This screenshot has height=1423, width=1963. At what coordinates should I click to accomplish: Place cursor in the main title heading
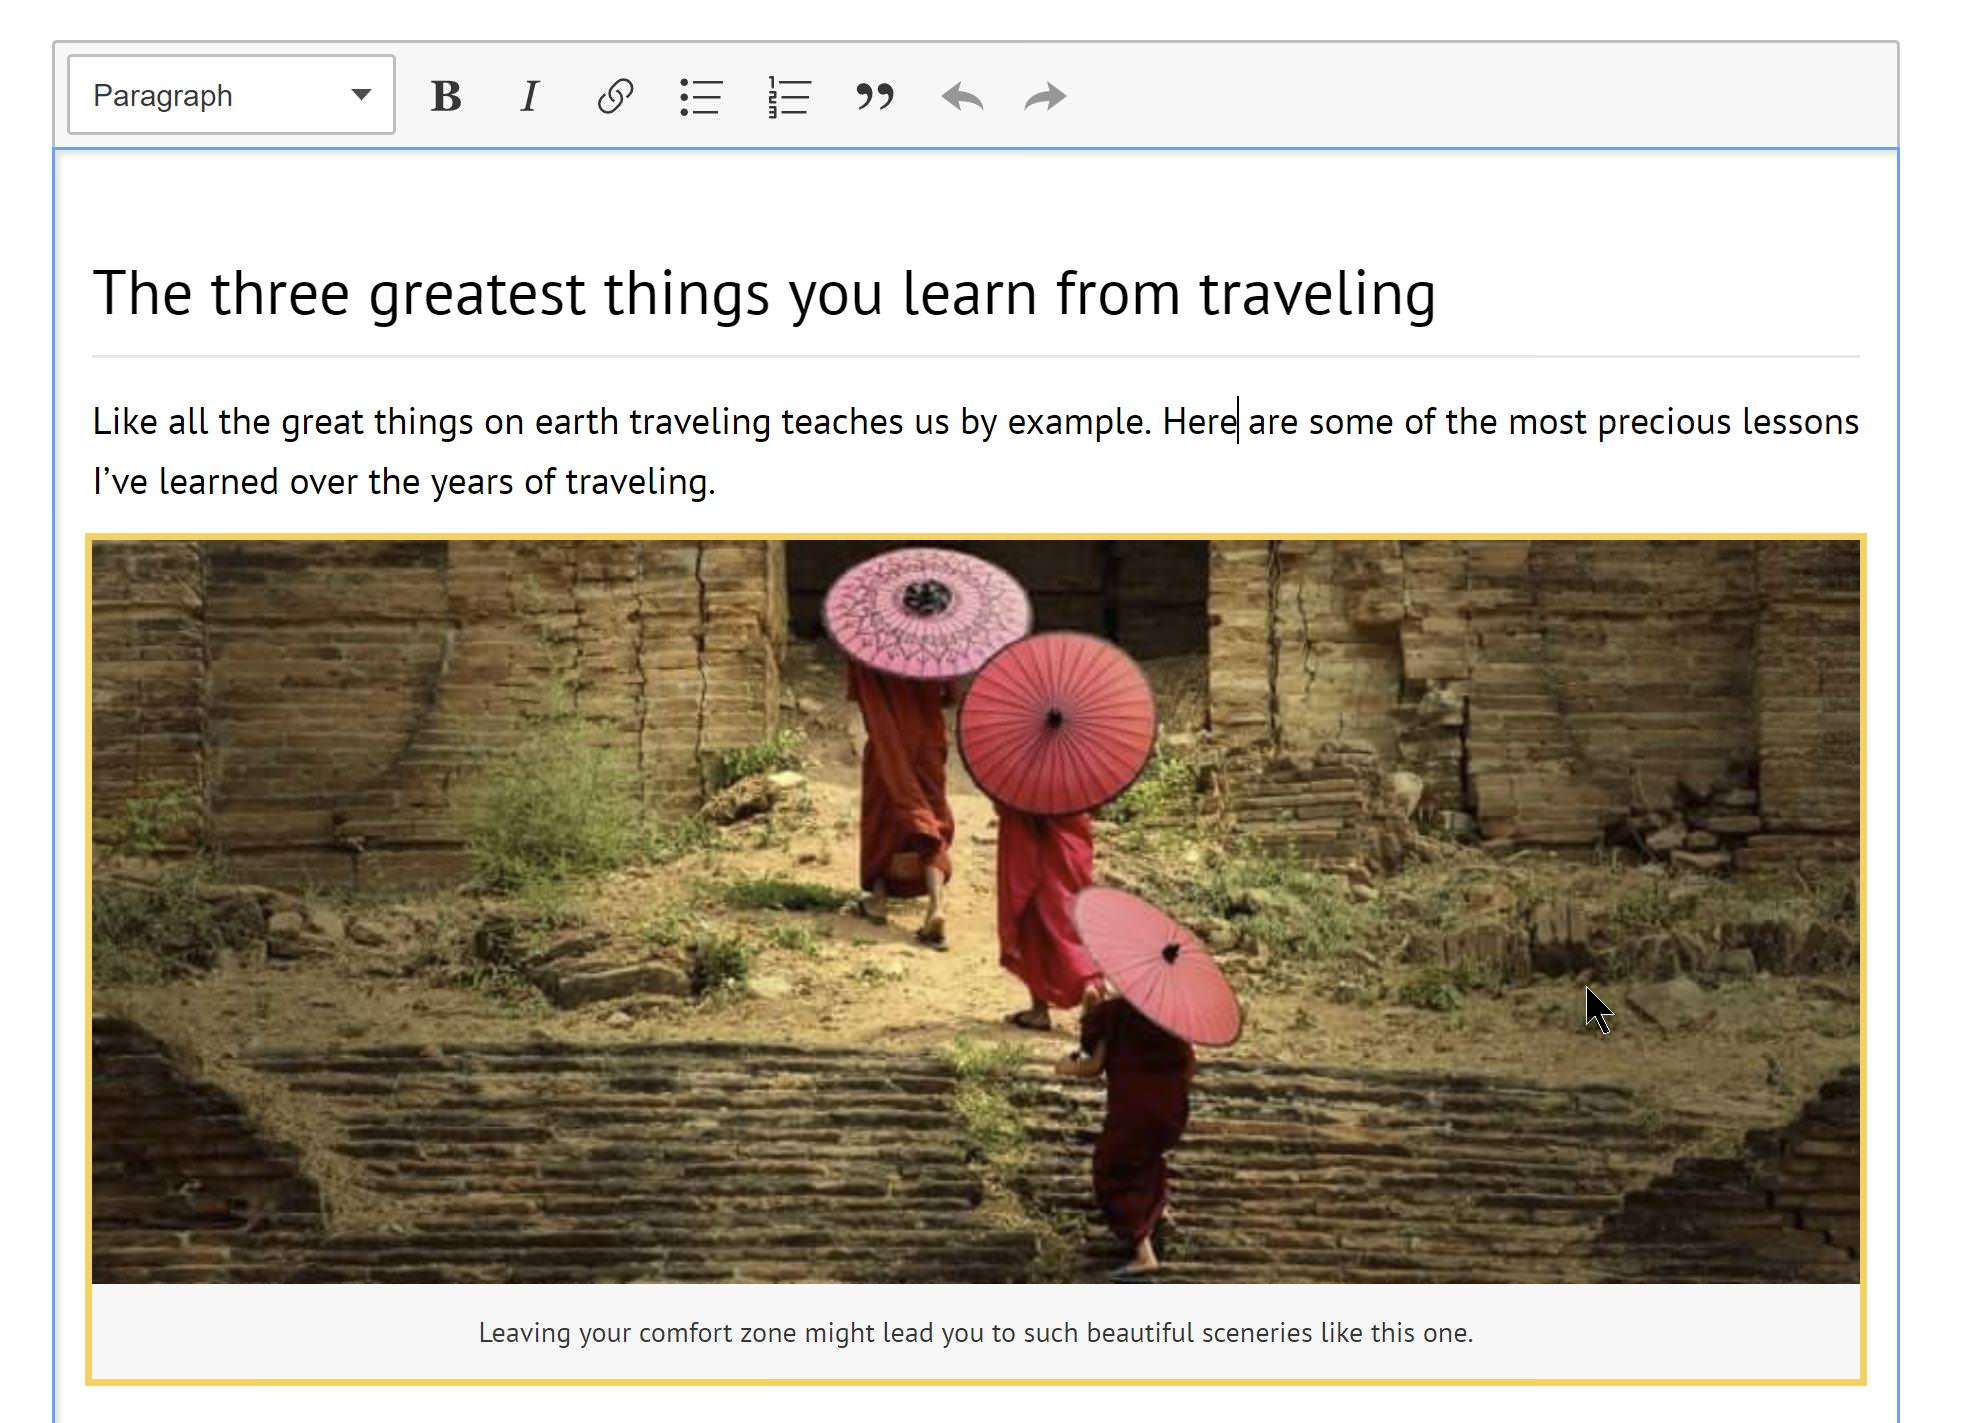764,294
